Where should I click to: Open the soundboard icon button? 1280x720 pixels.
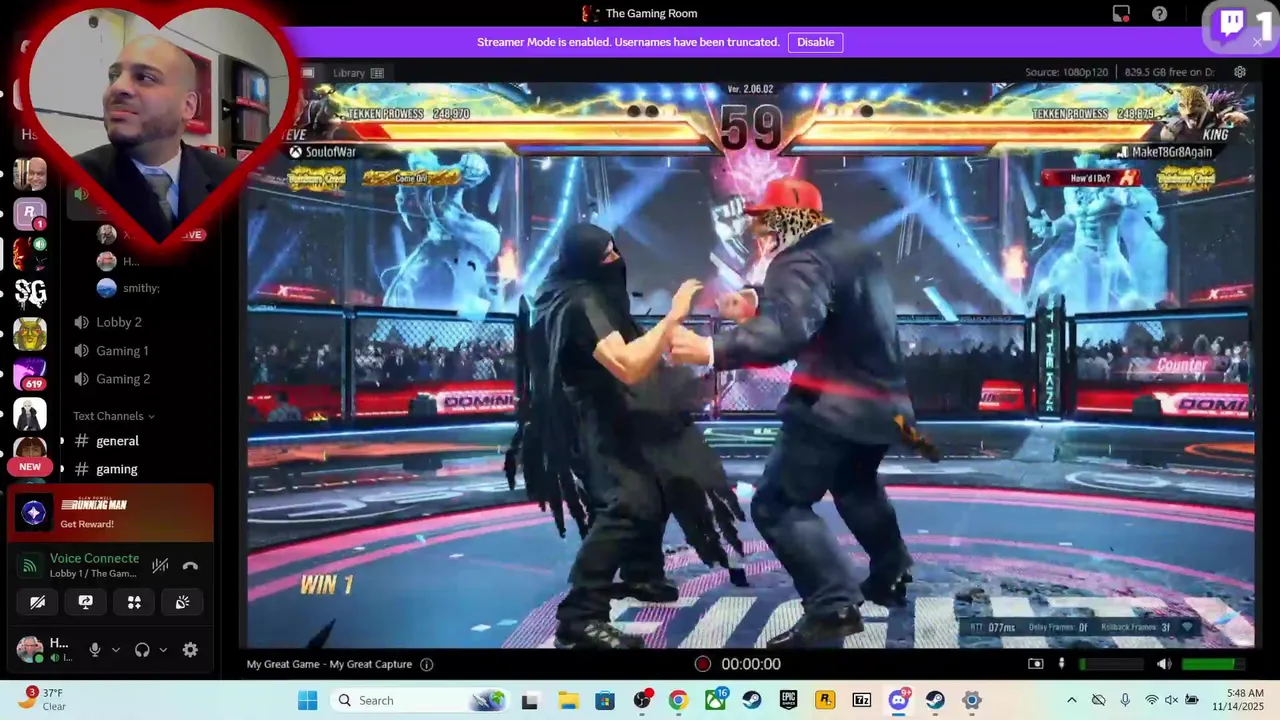(x=183, y=602)
